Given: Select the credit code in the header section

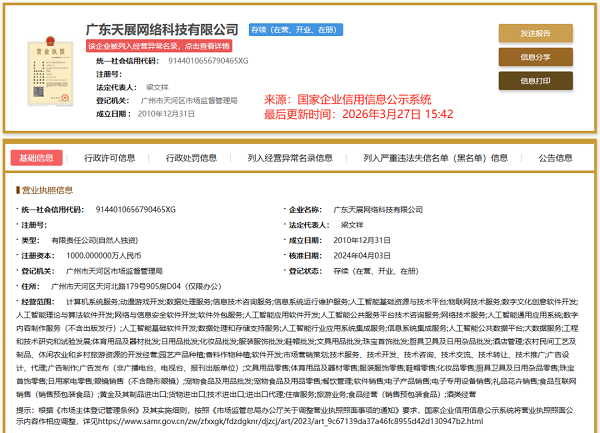Looking at the screenshot, I should (208, 61).
